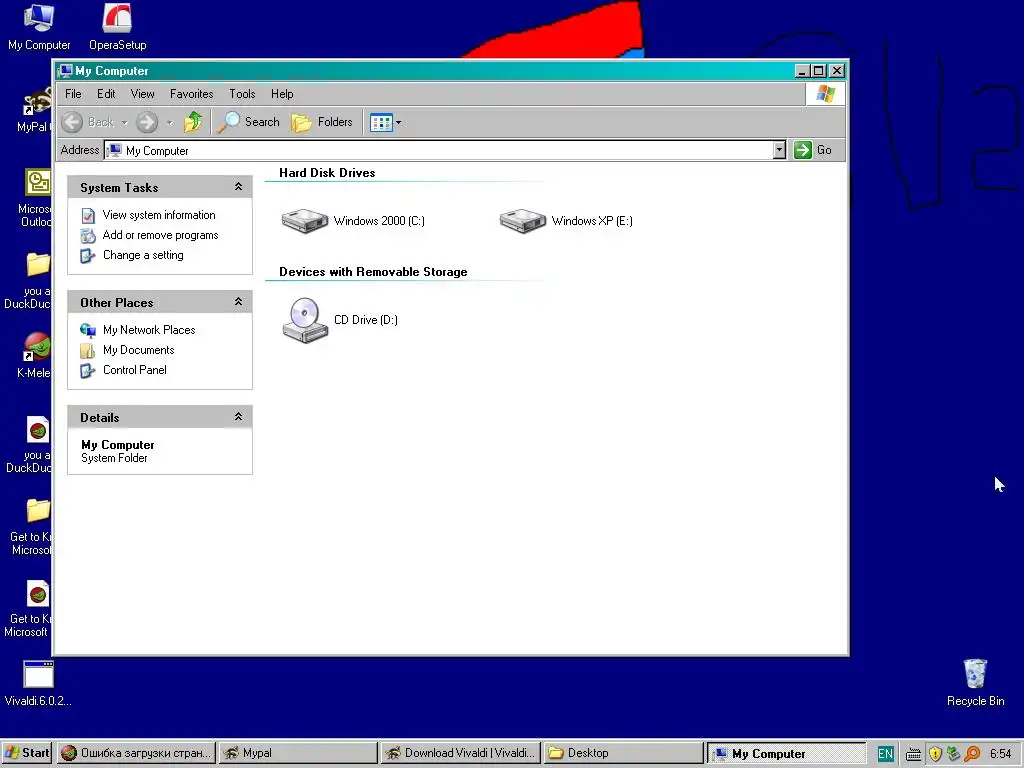Viewport: 1024px width, 768px height.
Task: Expand the Forward history dropdown arrow
Action: [x=170, y=122]
